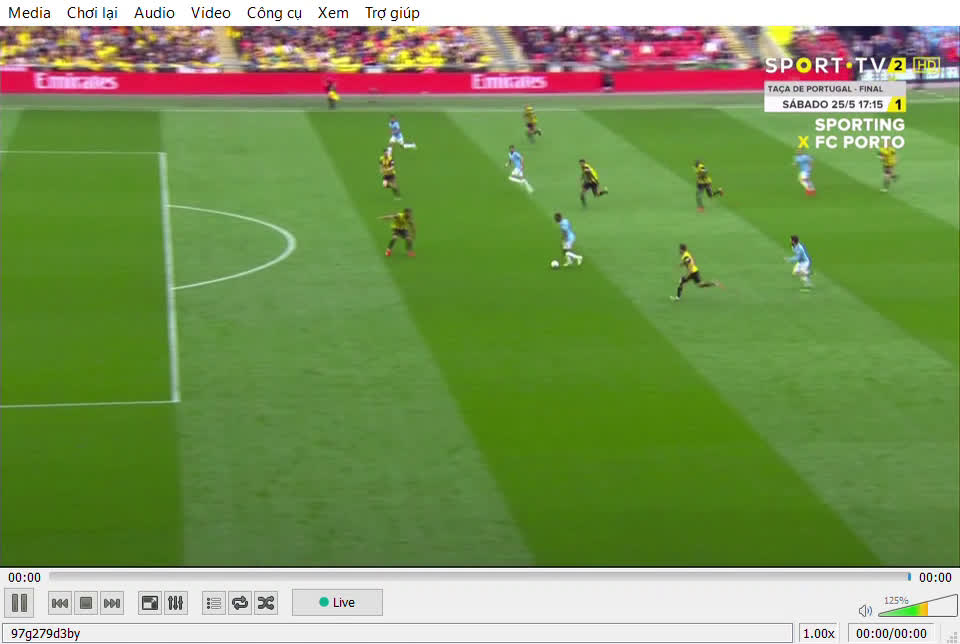The width and height of the screenshot is (960, 644).
Task: Open the Chơi lại menu
Action: [92, 13]
